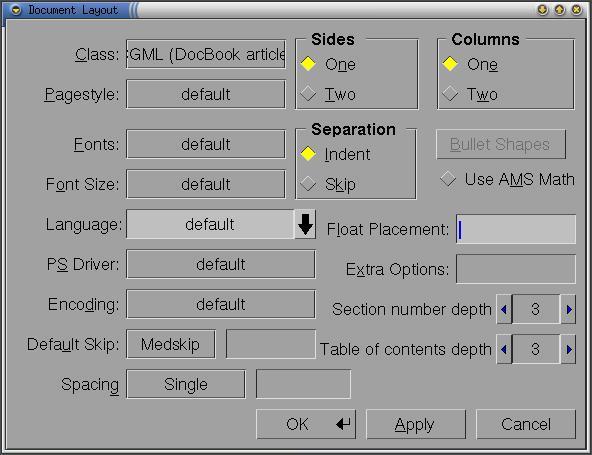592x455 pixels.
Task: Click the OK button
Action: click(x=306, y=424)
